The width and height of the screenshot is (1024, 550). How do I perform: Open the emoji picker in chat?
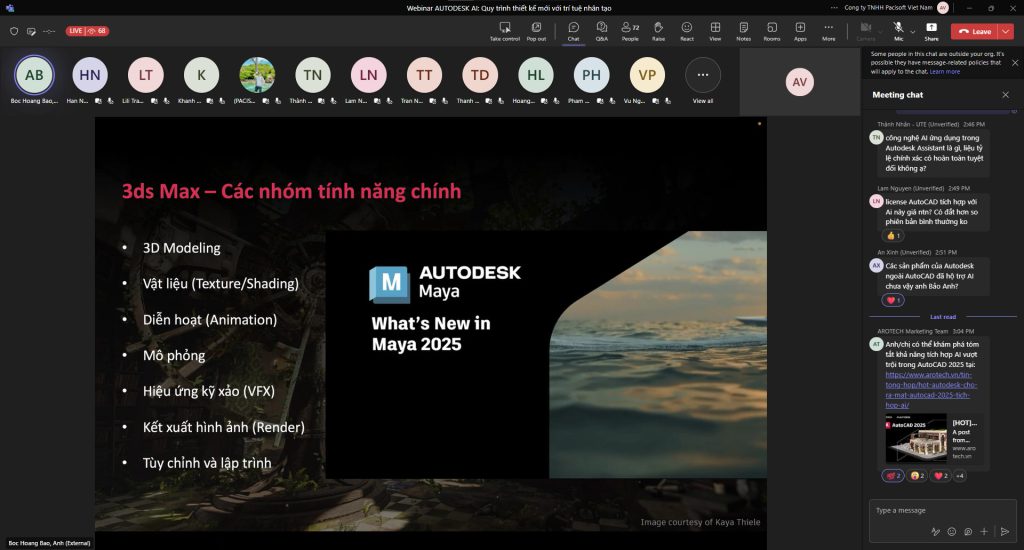tap(952, 532)
